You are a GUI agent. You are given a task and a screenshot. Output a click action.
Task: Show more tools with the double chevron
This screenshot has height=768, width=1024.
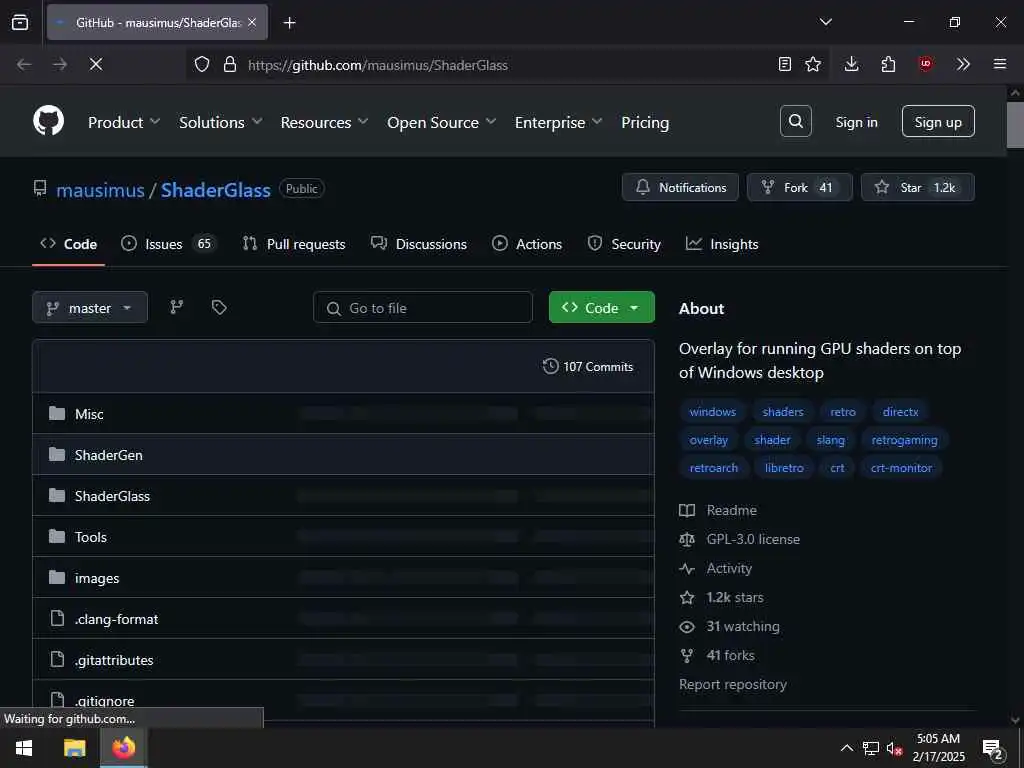963,64
